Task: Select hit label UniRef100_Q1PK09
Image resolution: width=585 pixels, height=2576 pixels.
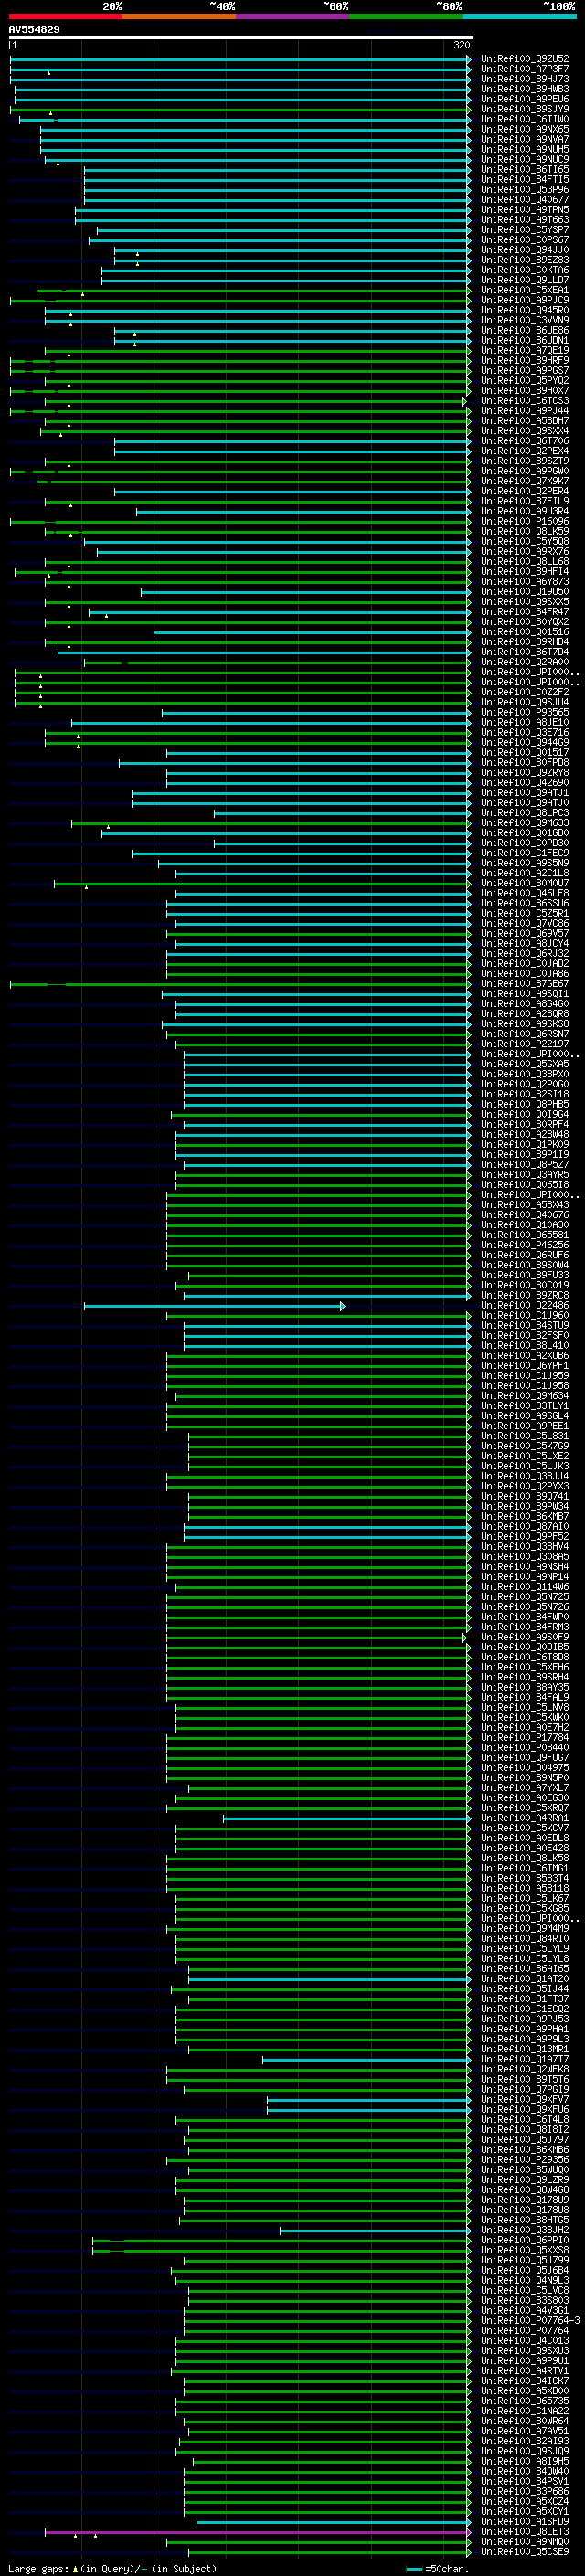Action: point(525,1145)
